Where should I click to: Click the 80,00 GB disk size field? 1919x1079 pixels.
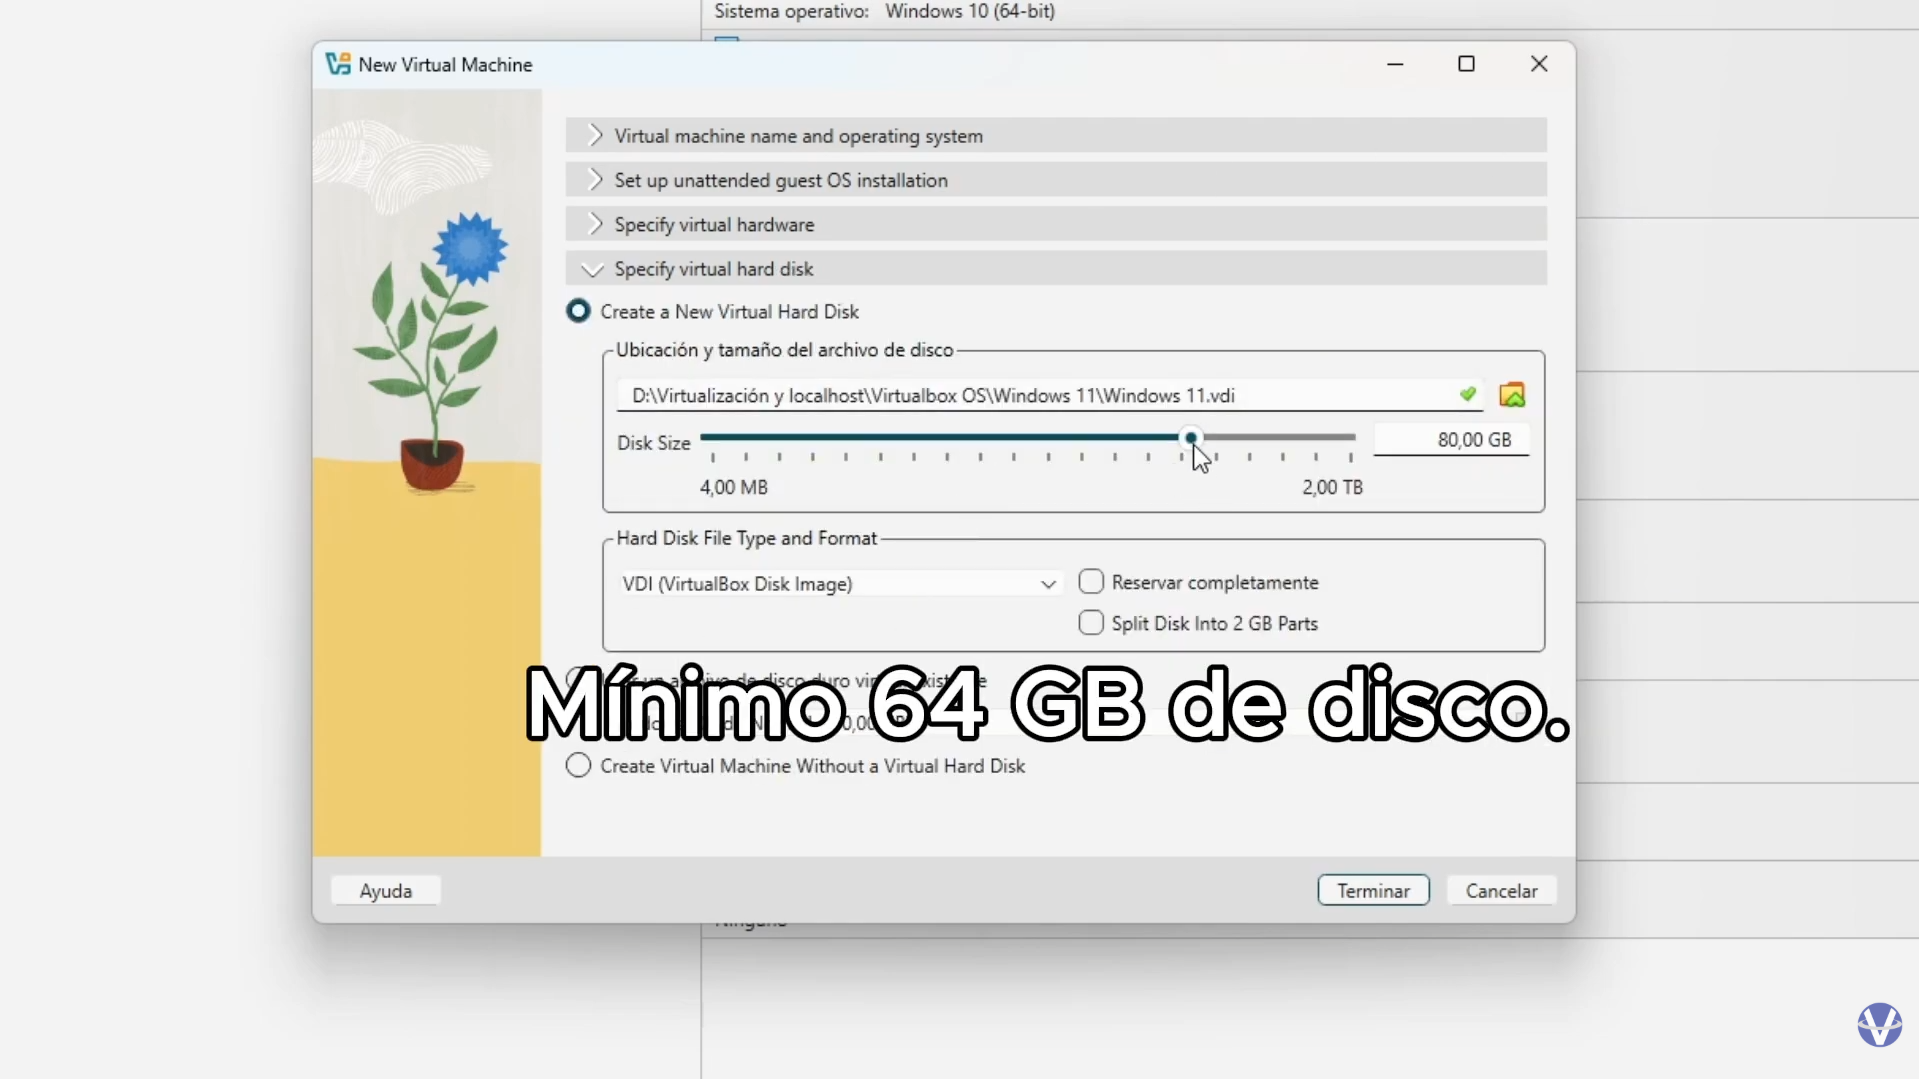pyautogui.click(x=1451, y=440)
